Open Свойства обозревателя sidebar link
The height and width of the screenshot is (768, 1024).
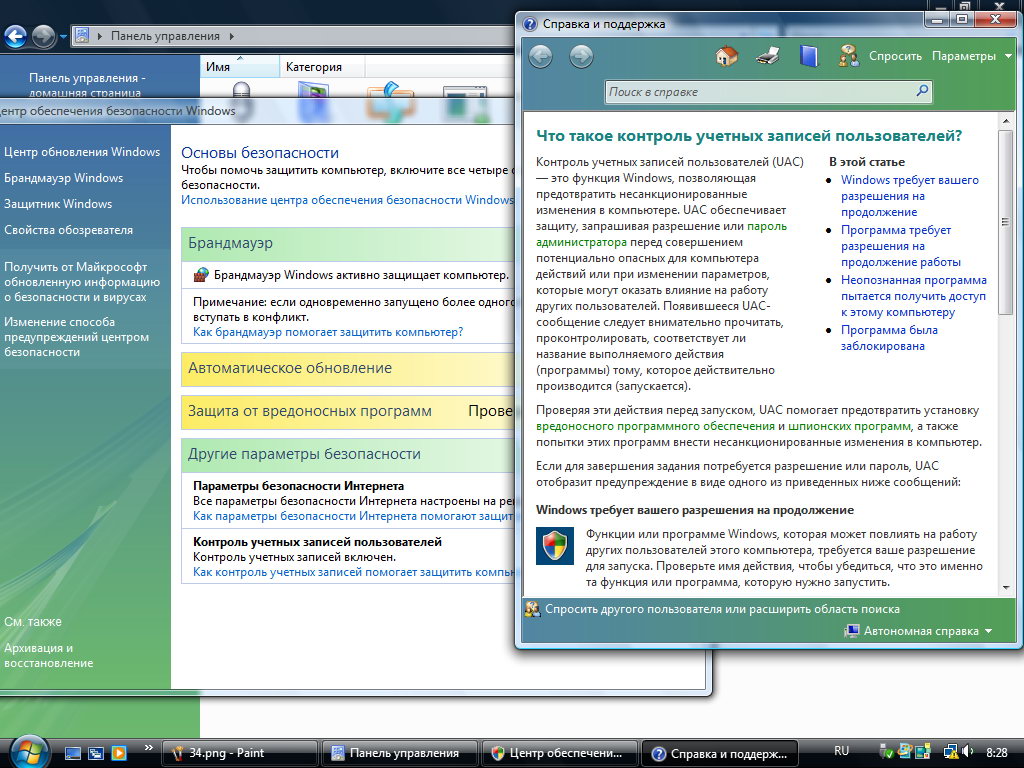pyautogui.click(x=69, y=230)
